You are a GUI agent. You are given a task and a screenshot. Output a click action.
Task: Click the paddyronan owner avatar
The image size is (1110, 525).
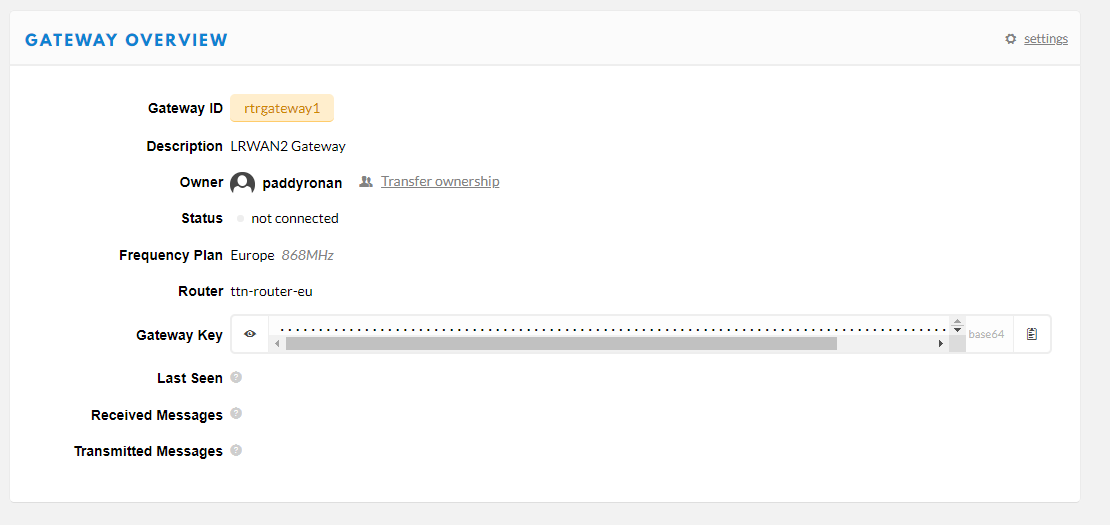[242, 183]
